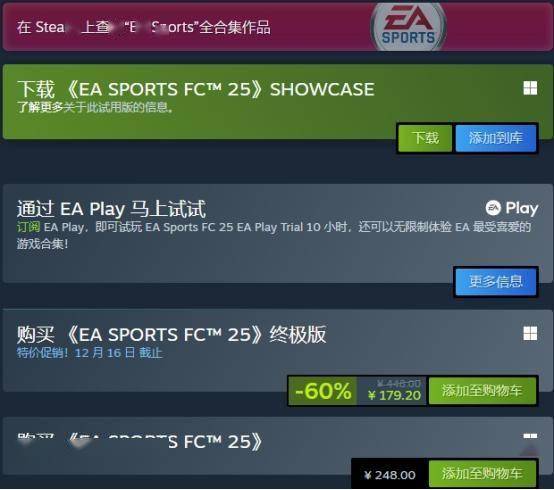The width and height of the screenshot is (554, 490).
Task: Open EA Sports franchise banner on Steam
Action: tap(277, 27)
